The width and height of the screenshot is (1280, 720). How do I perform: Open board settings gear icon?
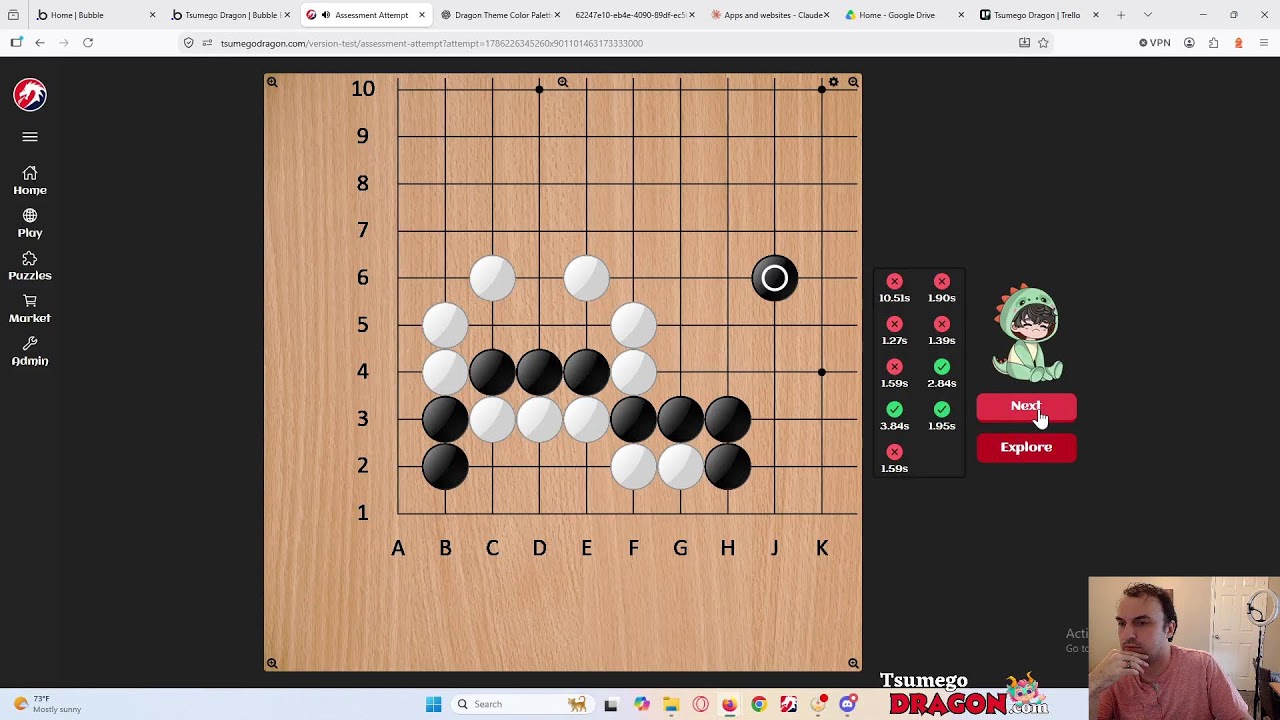[x=833, y=82]
